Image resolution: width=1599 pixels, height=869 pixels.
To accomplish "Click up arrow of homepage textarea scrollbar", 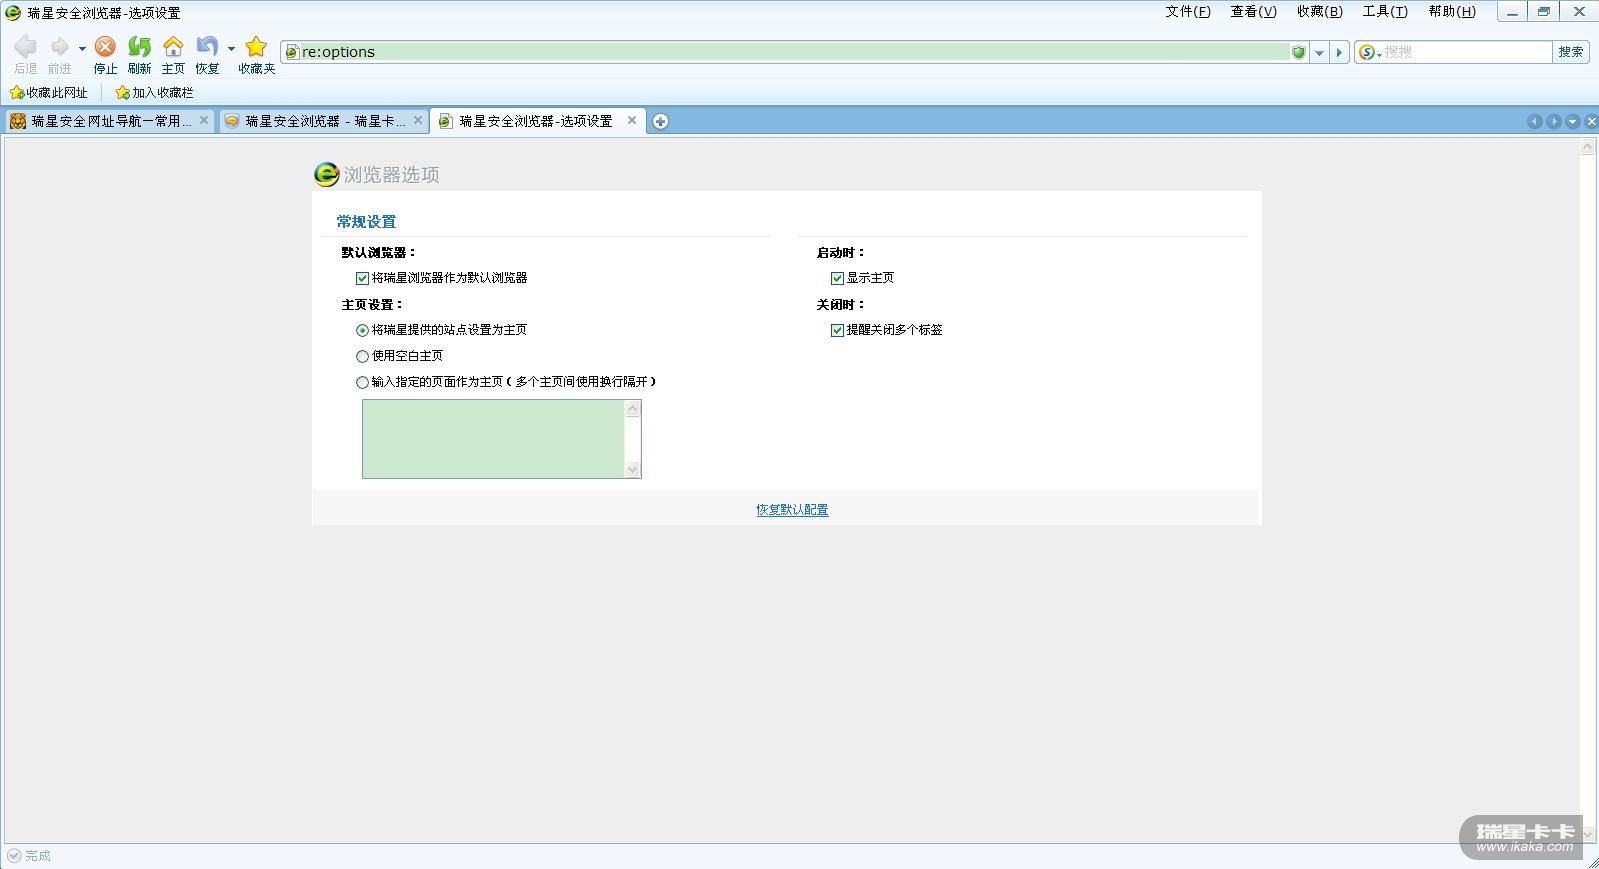I will [632, 408].
